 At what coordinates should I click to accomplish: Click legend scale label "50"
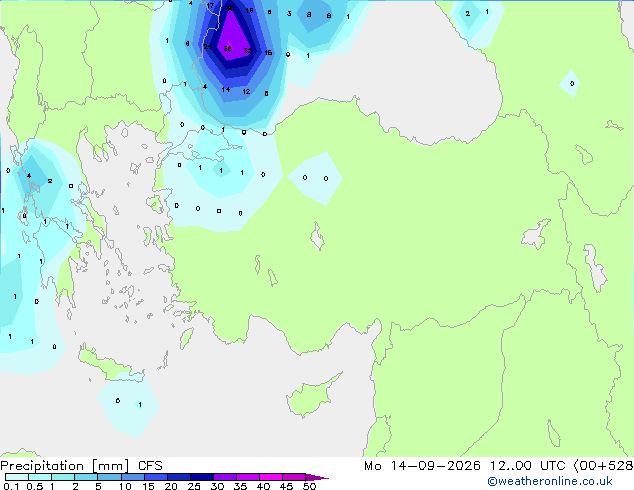(x=309, y=486)
